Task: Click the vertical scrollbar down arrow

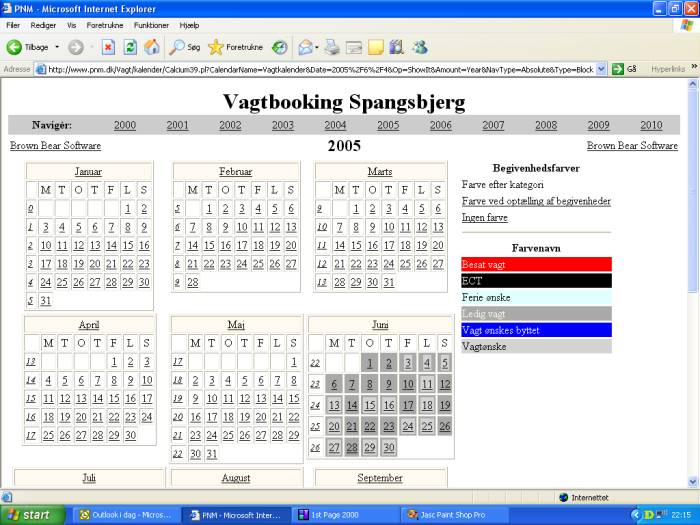Action: pyautogui.click(x=693, y=482)
